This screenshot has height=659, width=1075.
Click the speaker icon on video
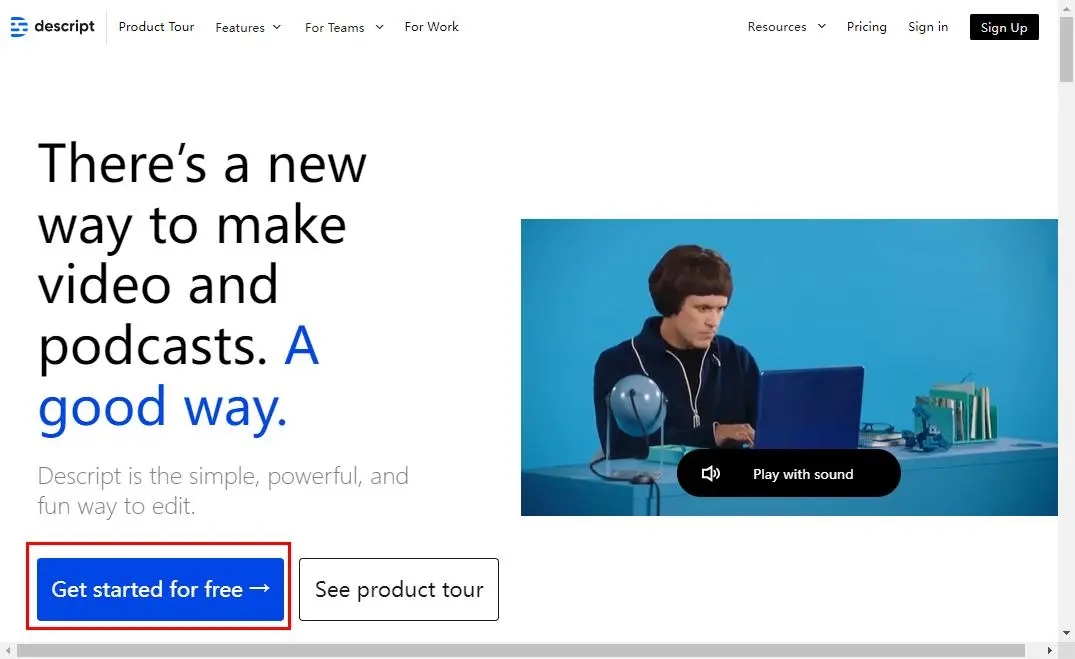pyautogui.click(x=710, y=473)
